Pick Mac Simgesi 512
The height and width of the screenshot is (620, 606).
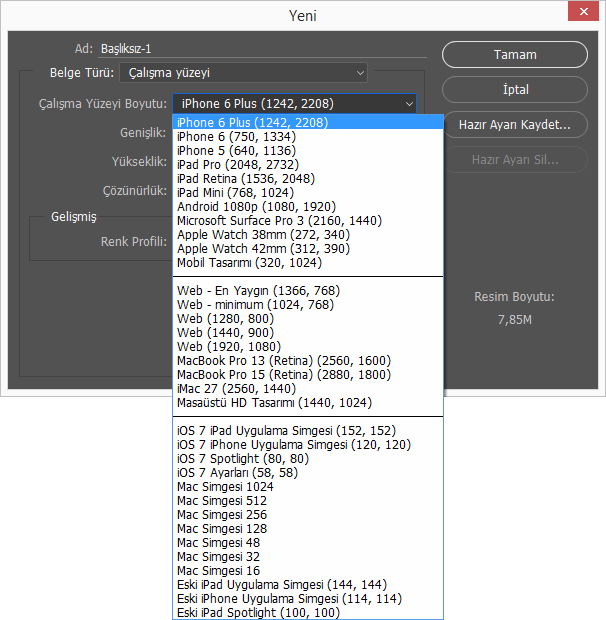(x=308, y=501)
